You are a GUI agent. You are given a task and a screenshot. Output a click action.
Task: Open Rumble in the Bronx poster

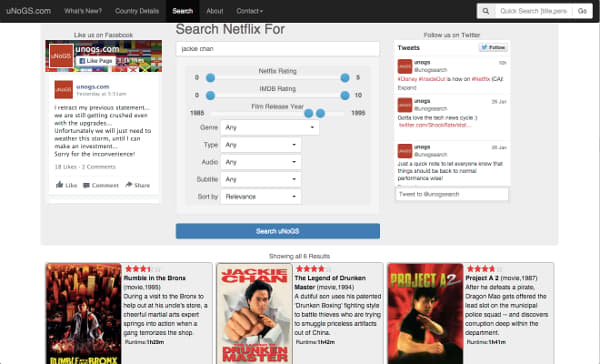click(84, 314)
